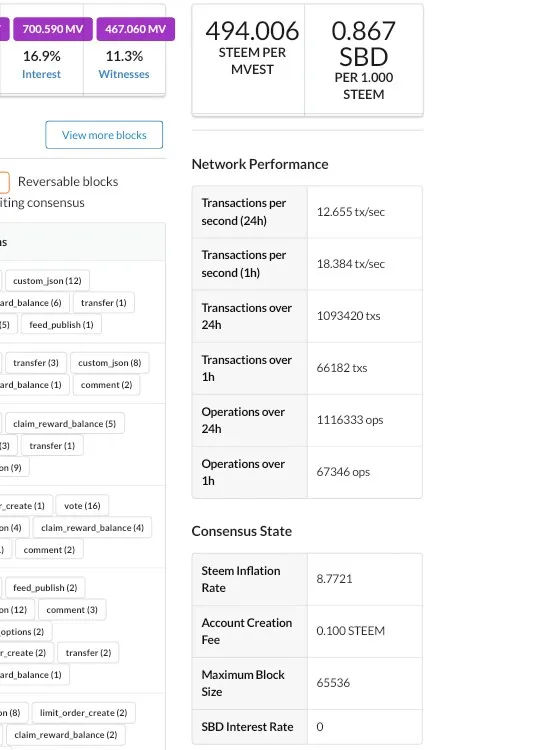Select the comment (3) operation tag
This screenshot has width=540, height=750.
(x=72, y=610)
